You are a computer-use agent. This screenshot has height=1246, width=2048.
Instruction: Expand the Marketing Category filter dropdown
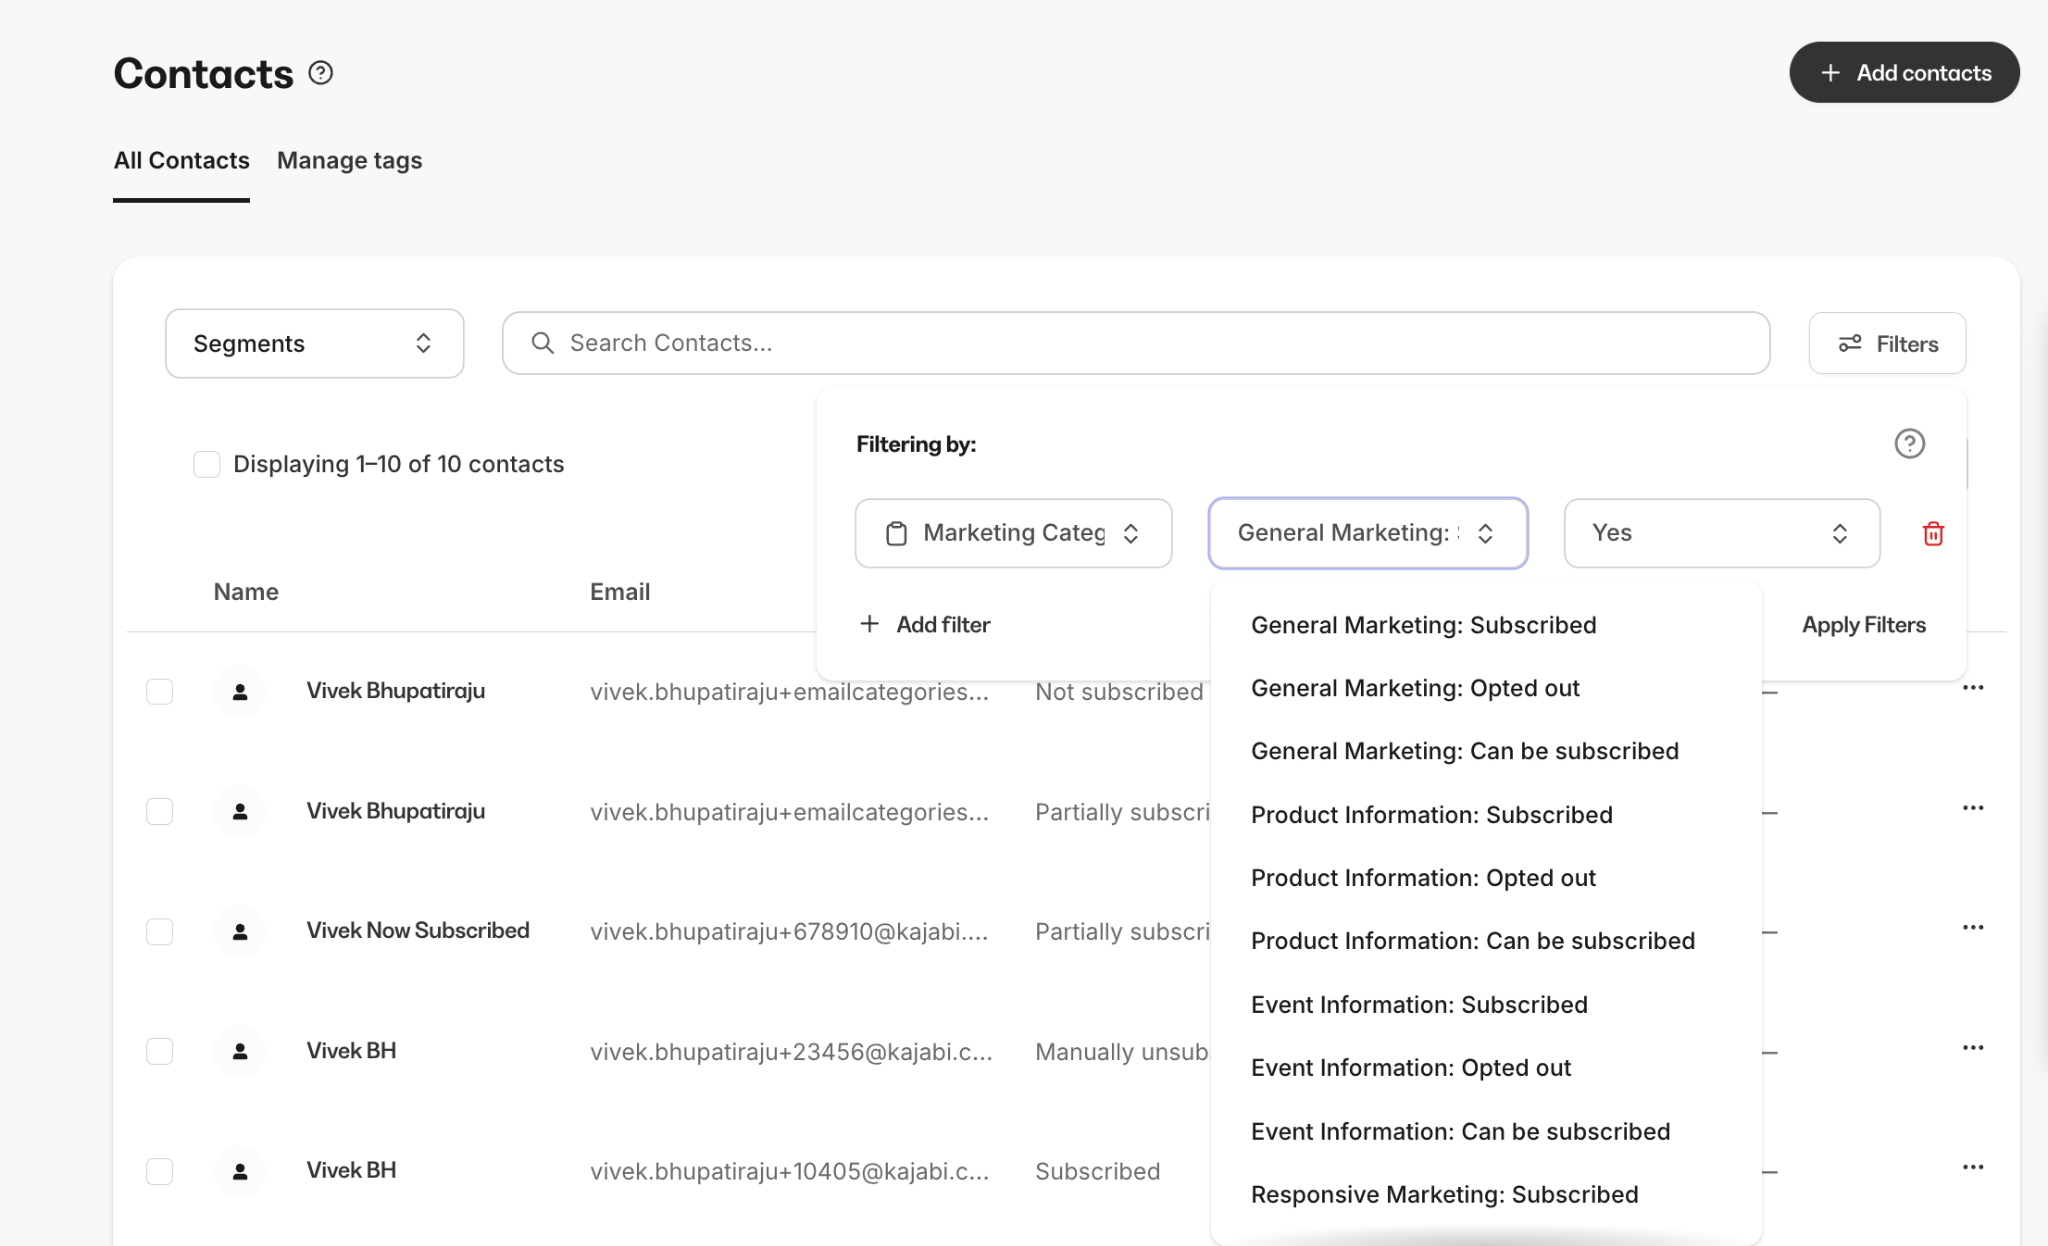(1131, 533)
